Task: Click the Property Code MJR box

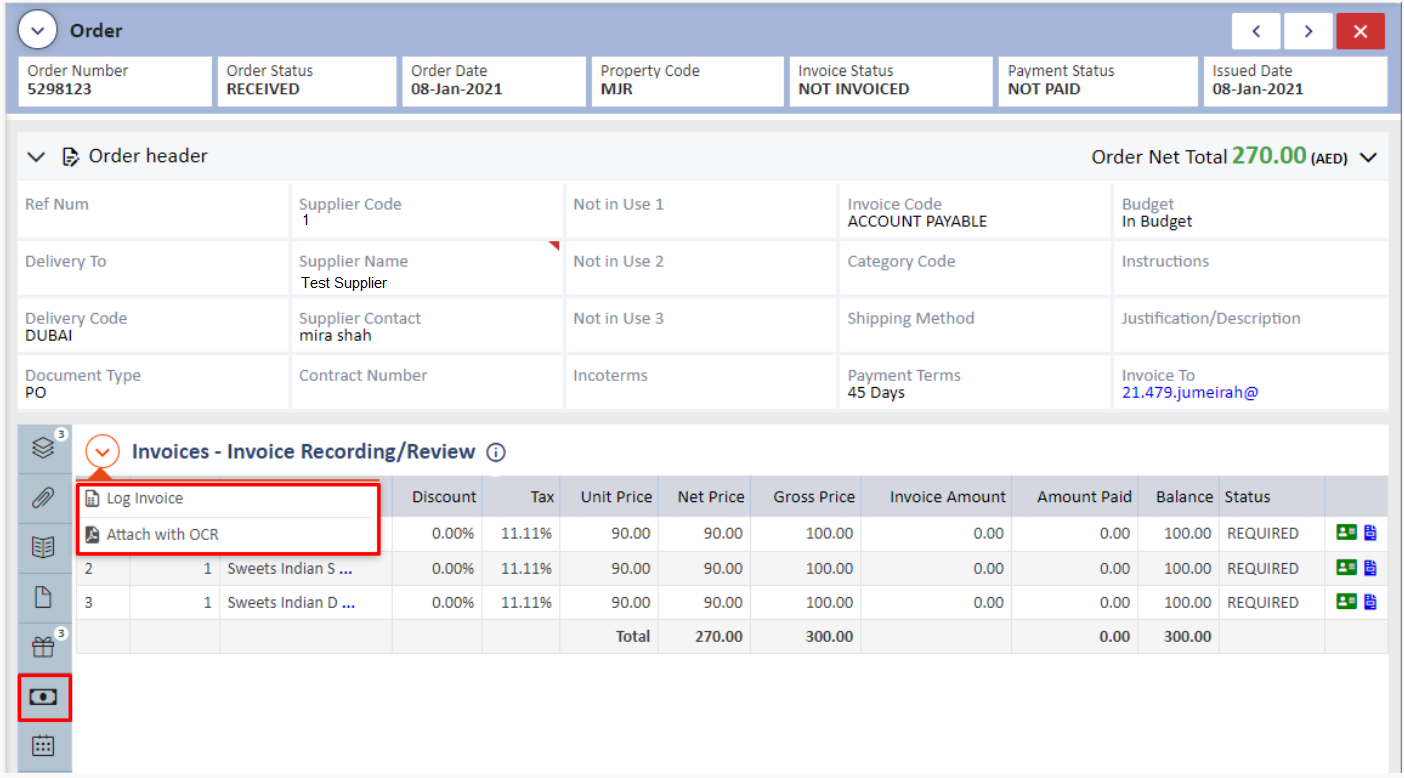Action: coord(688,81)
